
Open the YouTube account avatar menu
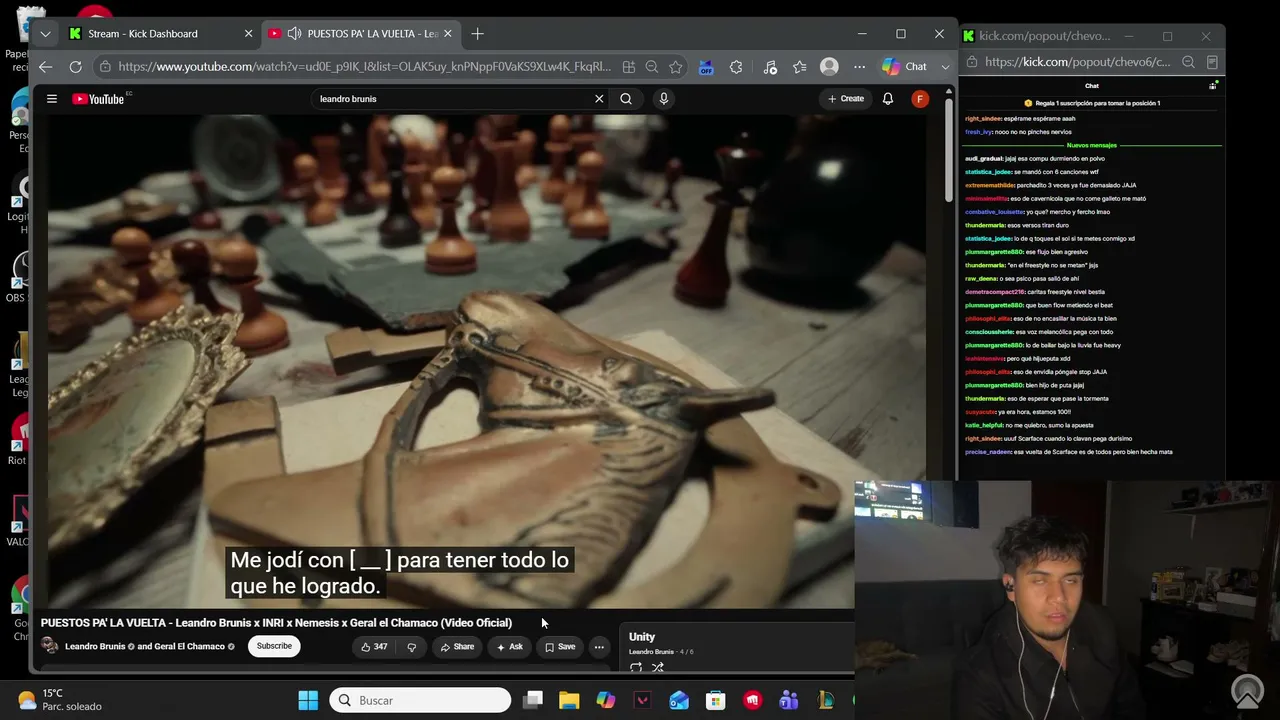point(920,99)
